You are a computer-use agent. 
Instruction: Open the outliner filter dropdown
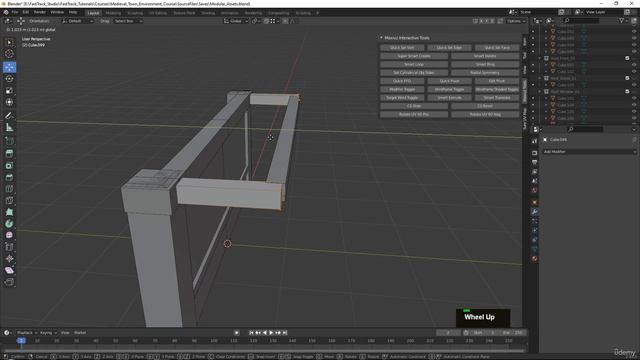tap(622, 20)
